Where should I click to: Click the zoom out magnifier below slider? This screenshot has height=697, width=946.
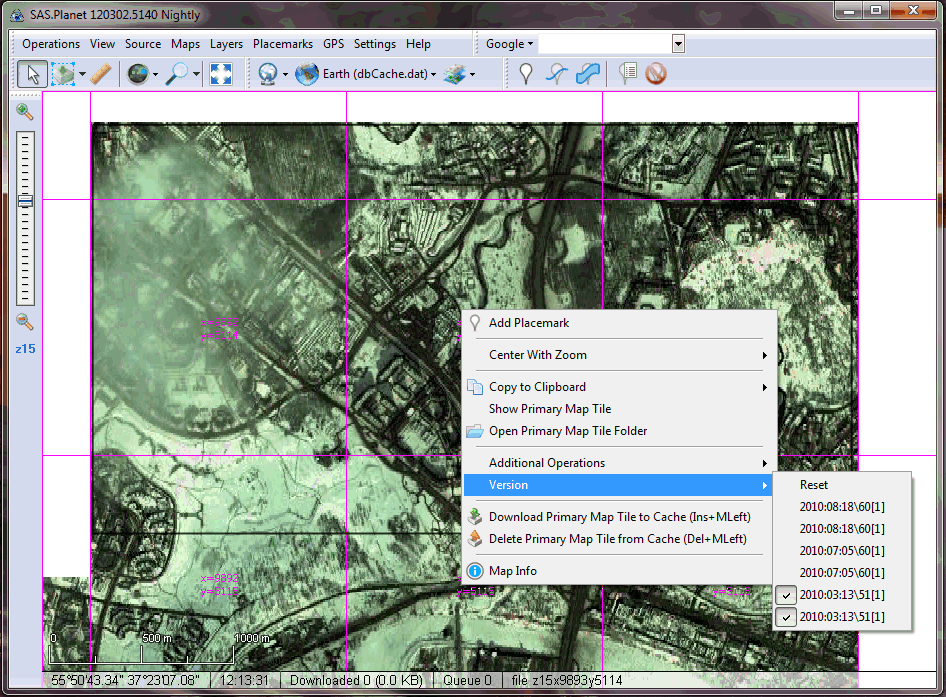(x=25, y=322)
